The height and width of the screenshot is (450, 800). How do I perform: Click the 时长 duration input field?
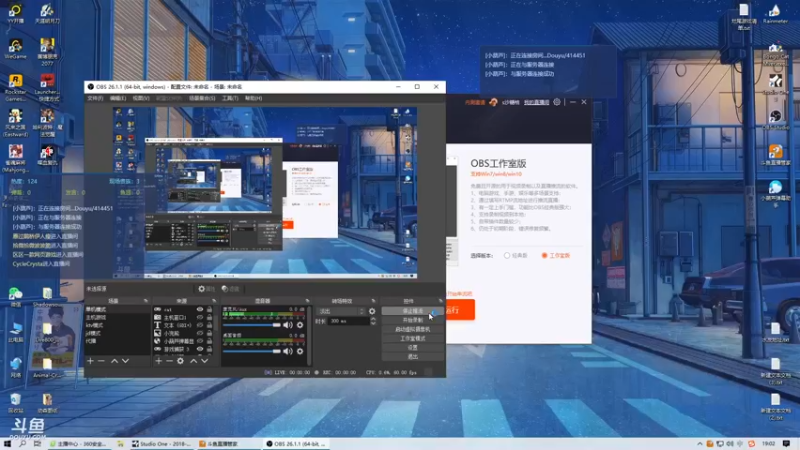pyautogui.click(x=348, y=321)
